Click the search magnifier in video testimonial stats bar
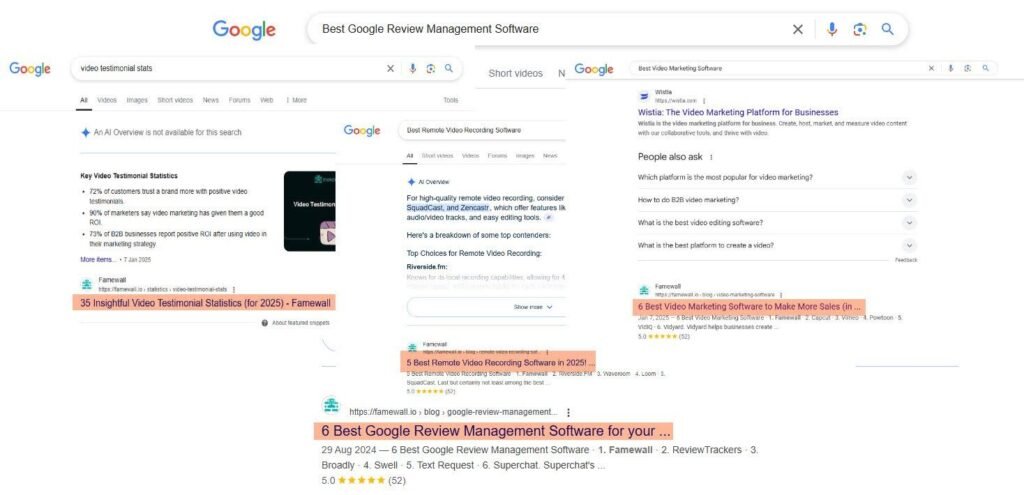This screenshot has width=1024, height=495. coord(449,68)
